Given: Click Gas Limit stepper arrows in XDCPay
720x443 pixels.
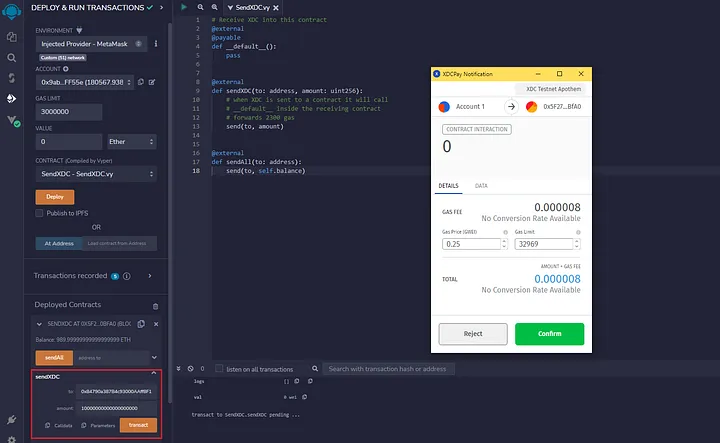Looking at the screenshot, I should pyautogui.click(x=577, y=244).
